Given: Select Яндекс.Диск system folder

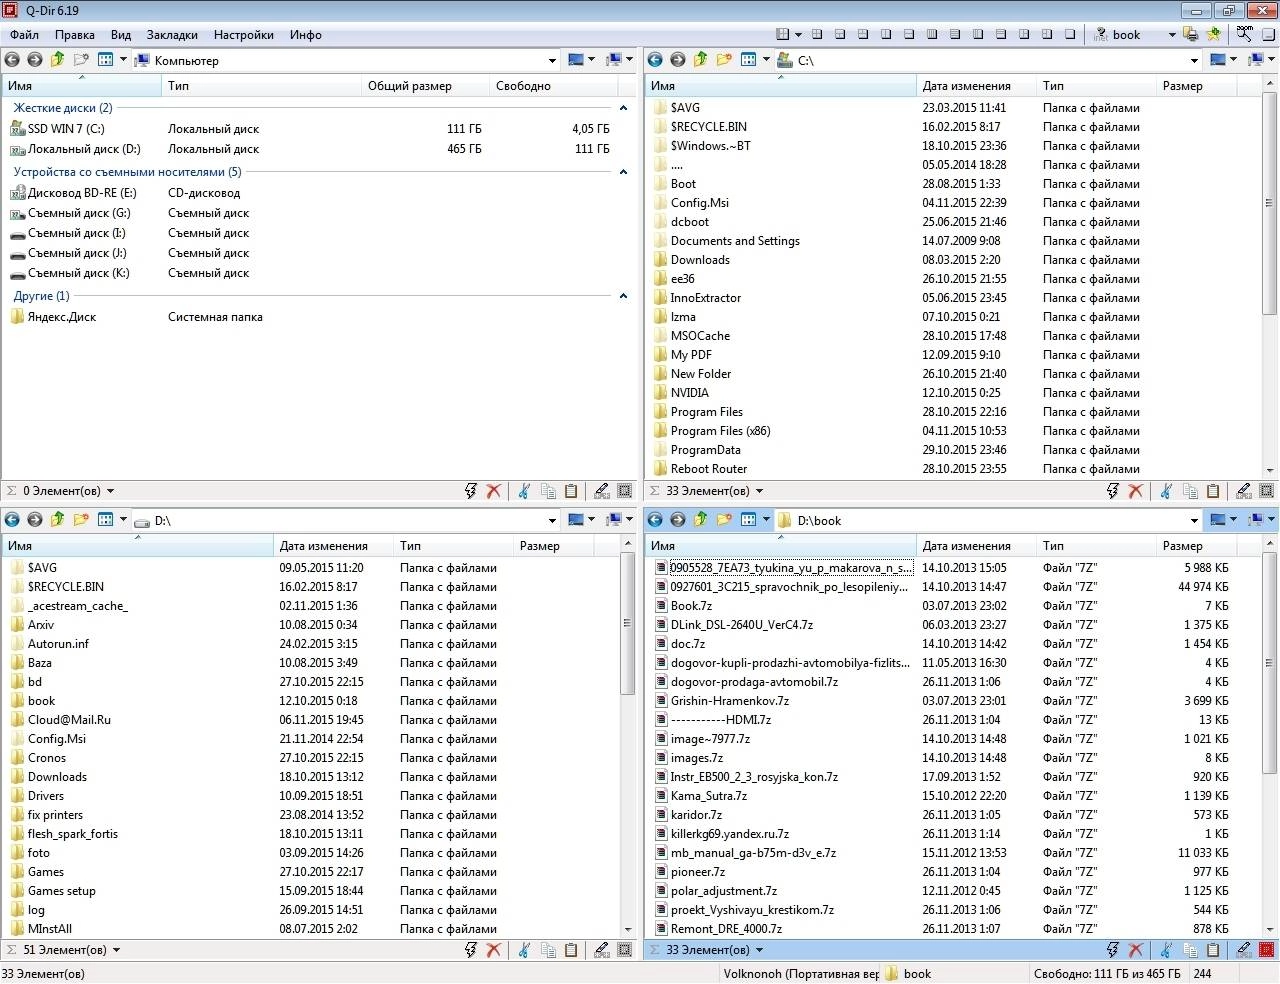Looking at the screenshot, I should [x=62, y=317].
